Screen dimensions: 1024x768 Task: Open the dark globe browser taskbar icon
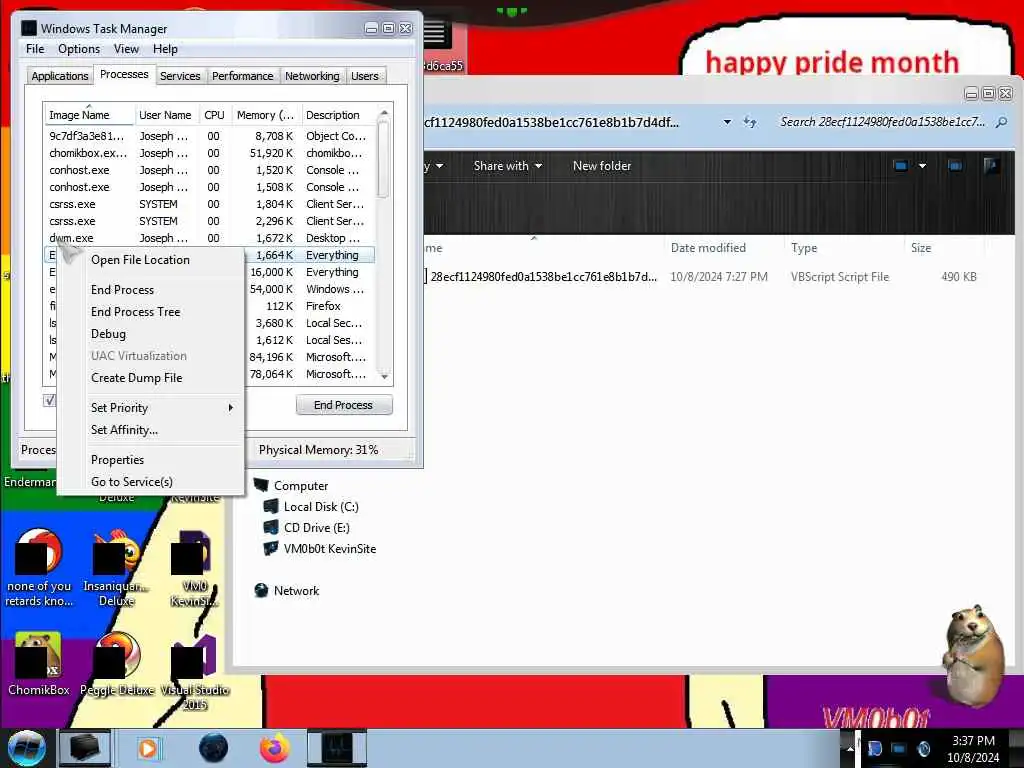pos(213,748)
